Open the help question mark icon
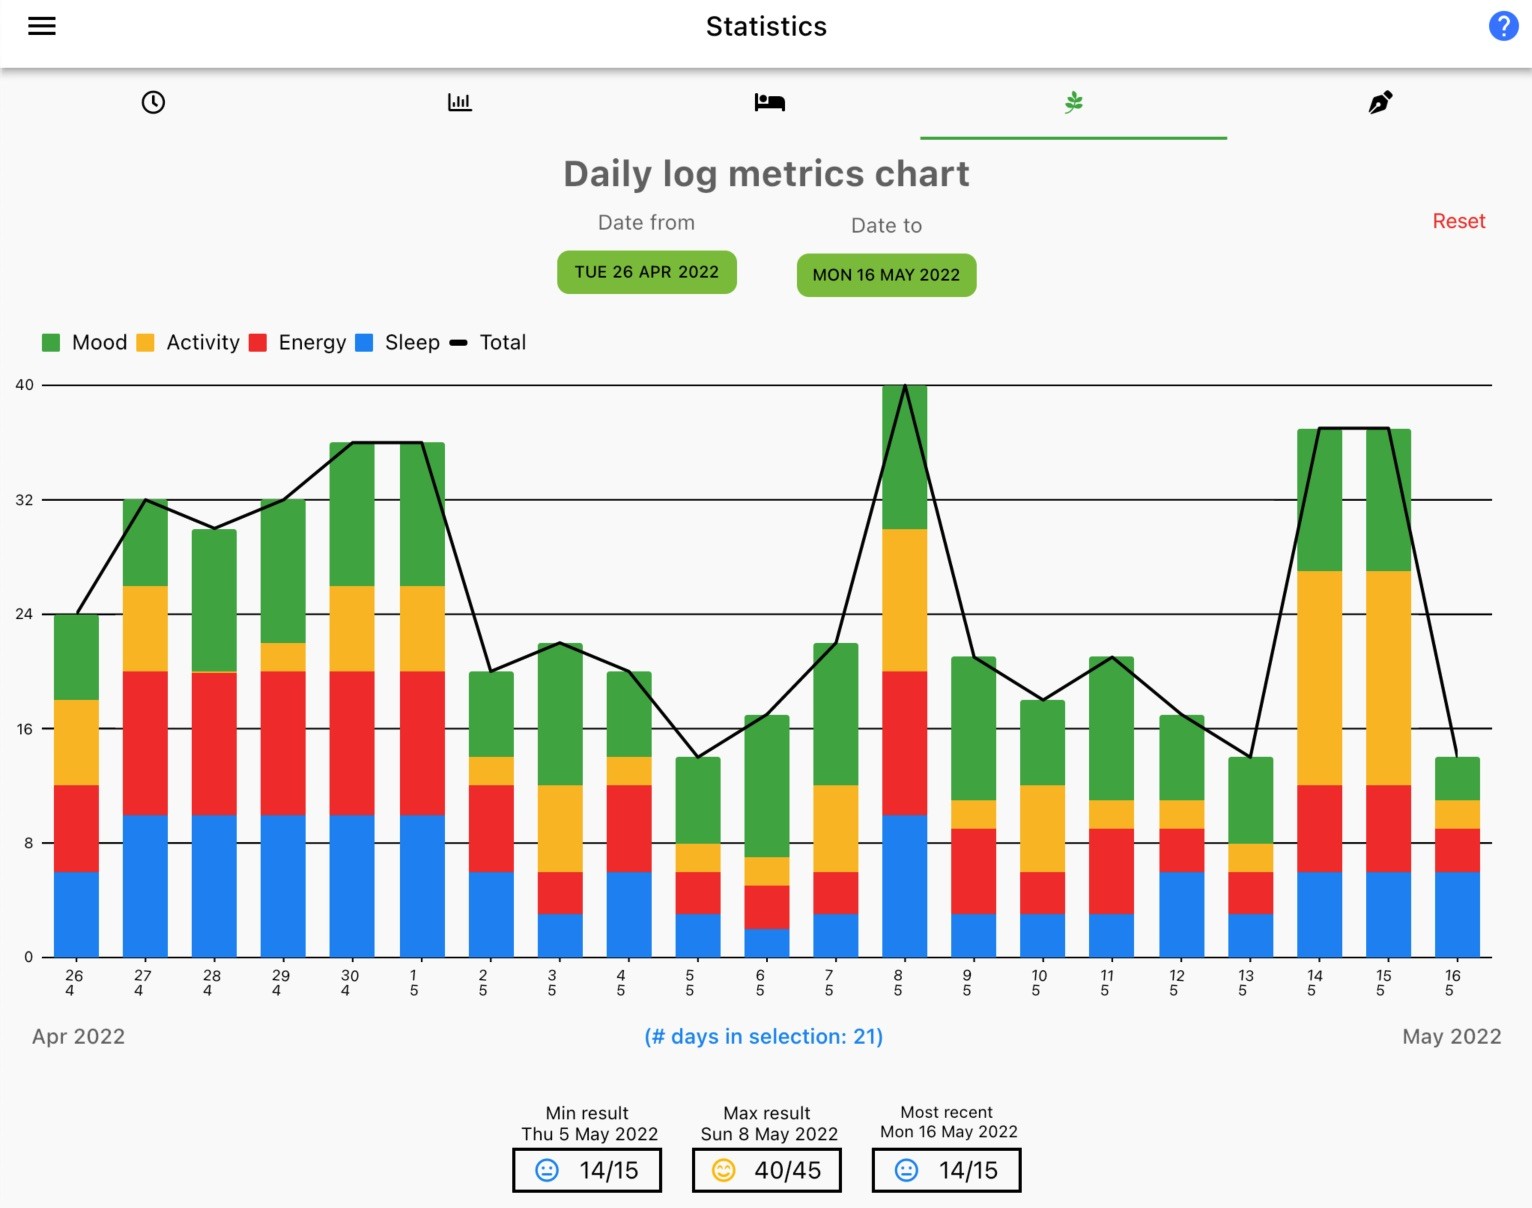Screen dimensions: 1532x1208 [1503, 26]
